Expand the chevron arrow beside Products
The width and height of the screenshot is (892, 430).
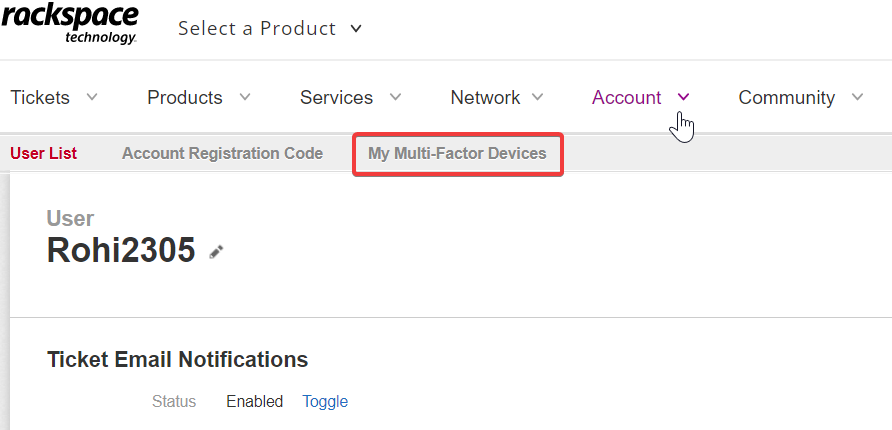point(245,97)
